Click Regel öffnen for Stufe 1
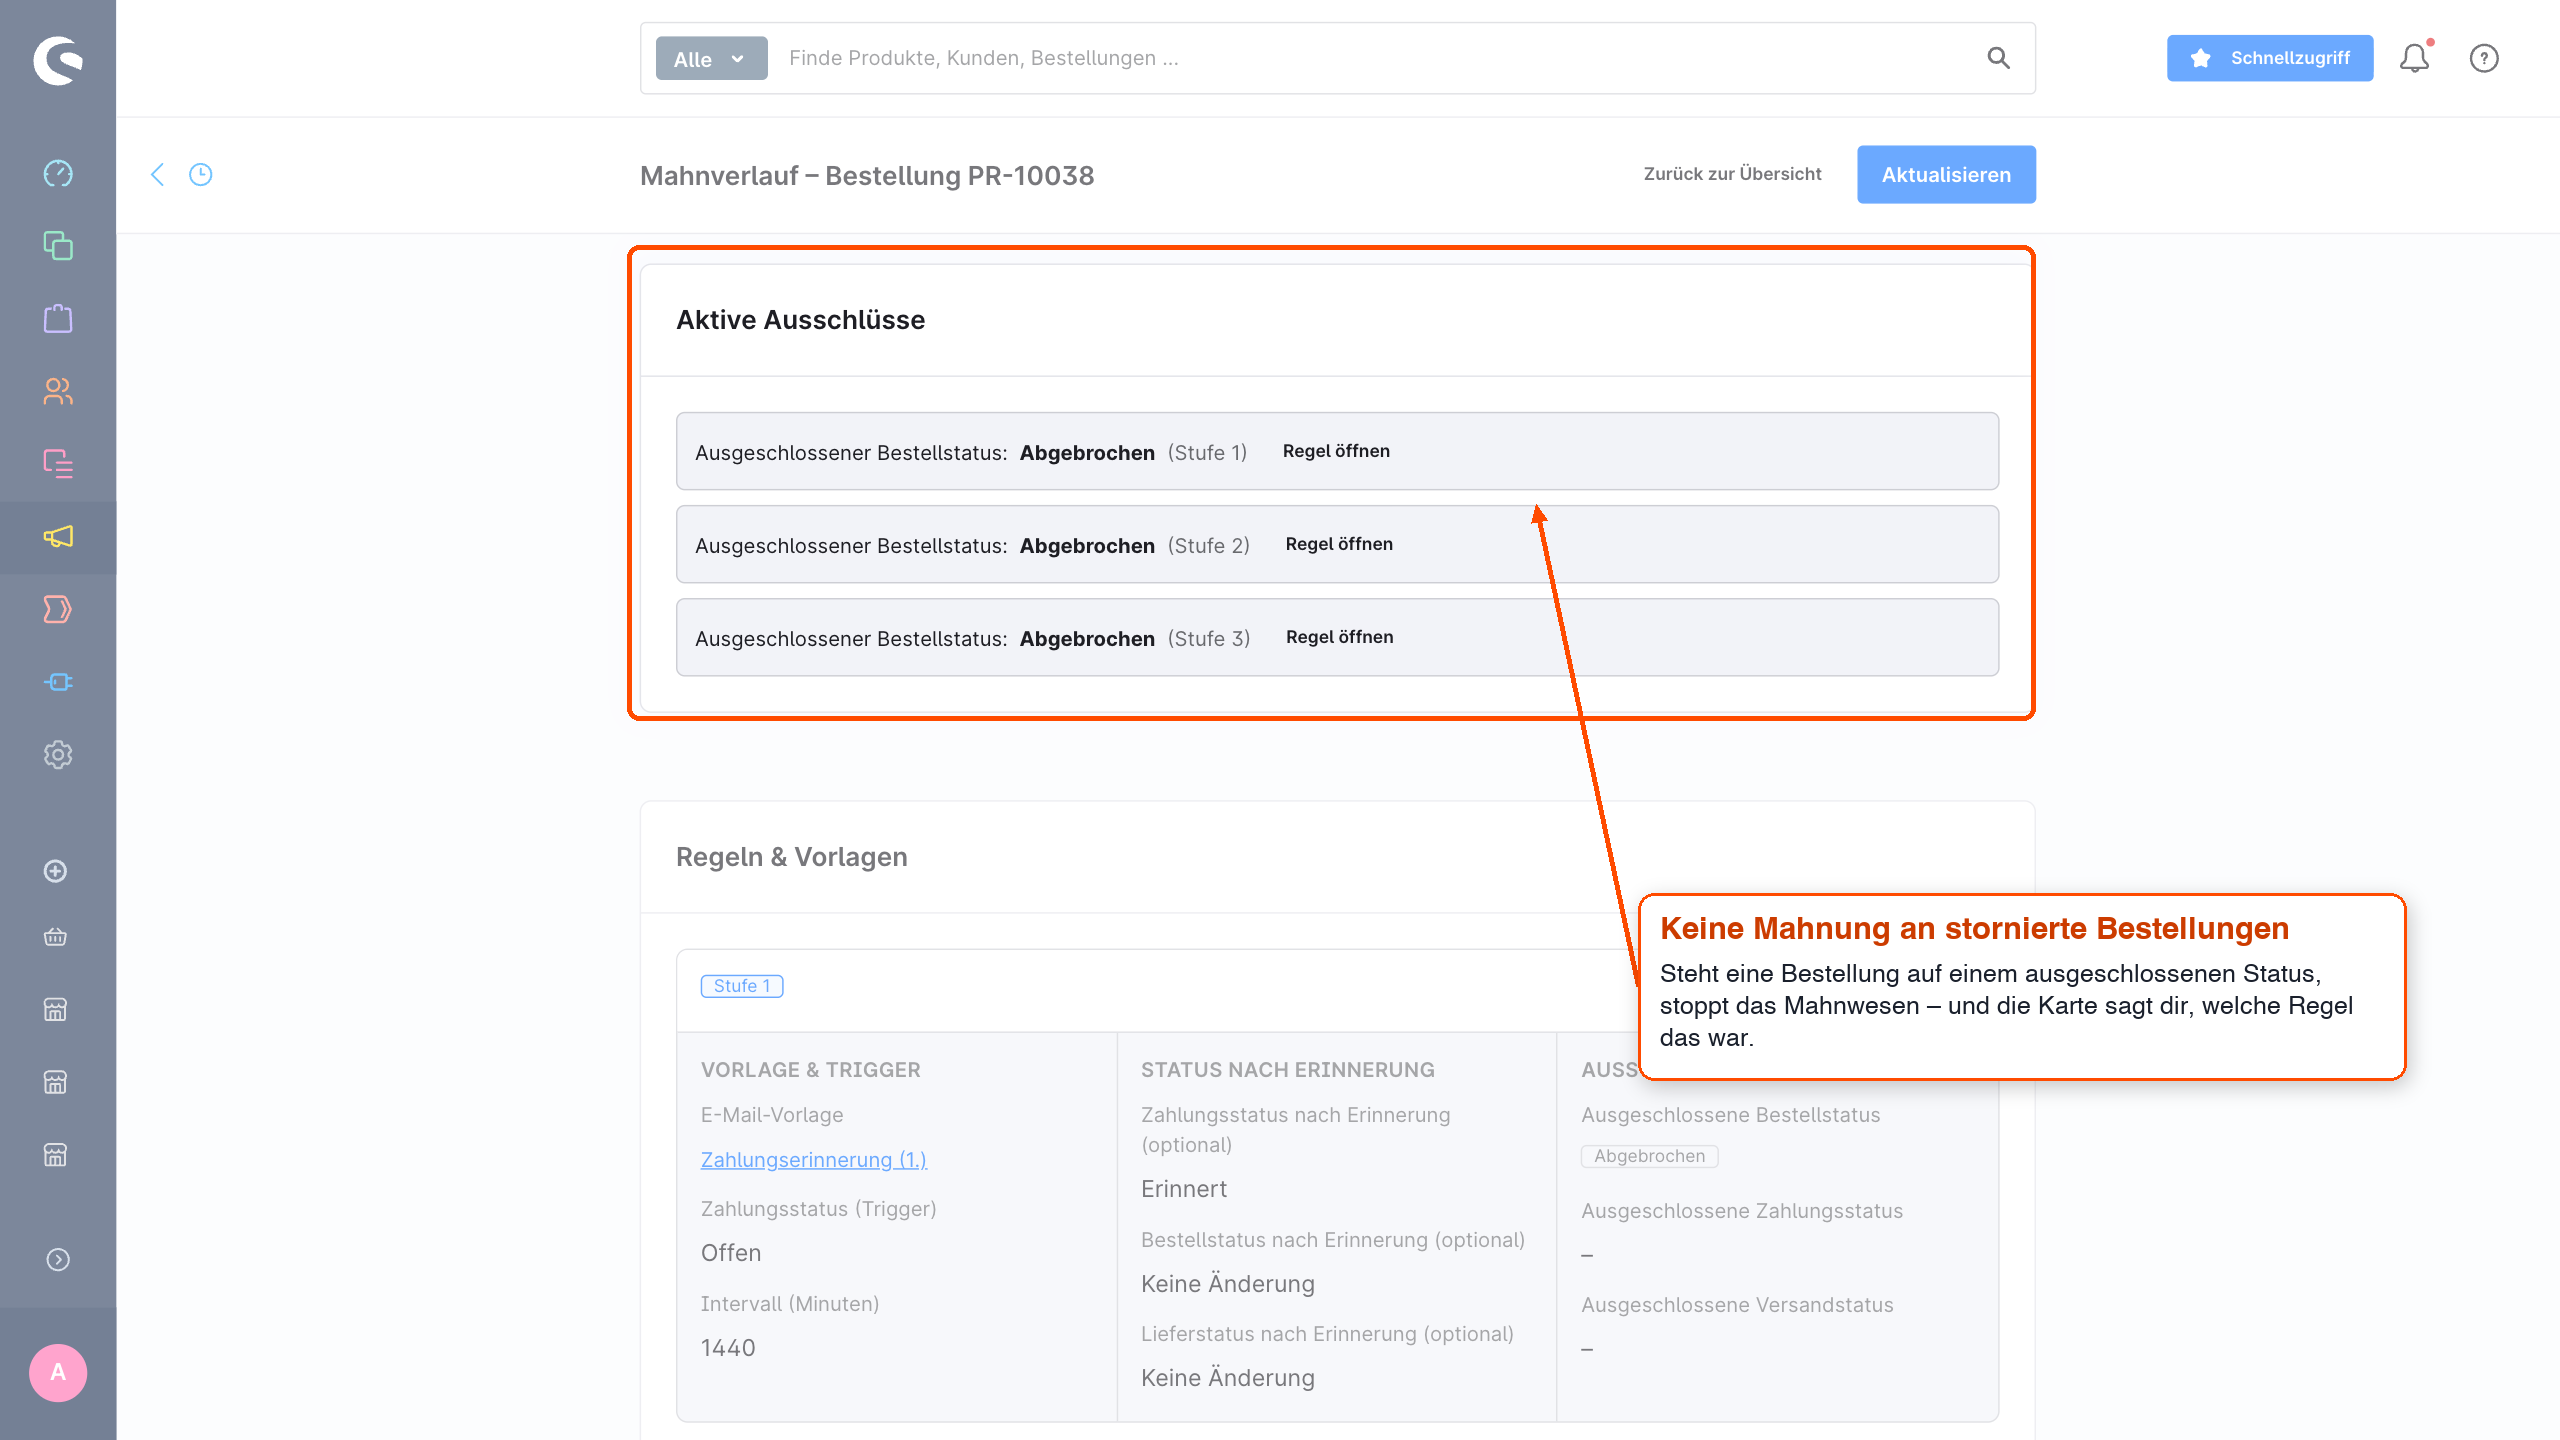The image size is (2560, 1440). pyautogui.click(x=1336, y=451)
